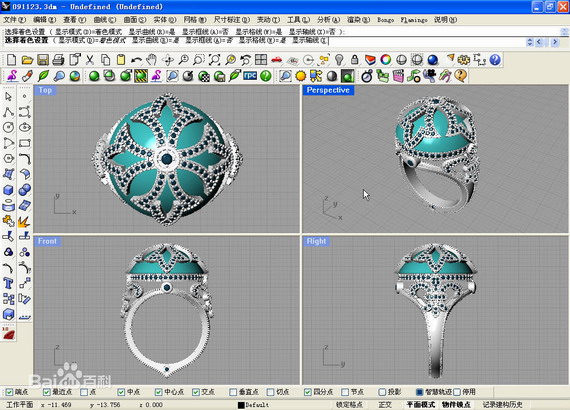Enable the 停用 (Disable) checkbox
The height and width of the screenshot is (410, 570).
pyautogui.click(x=457, y=392)
